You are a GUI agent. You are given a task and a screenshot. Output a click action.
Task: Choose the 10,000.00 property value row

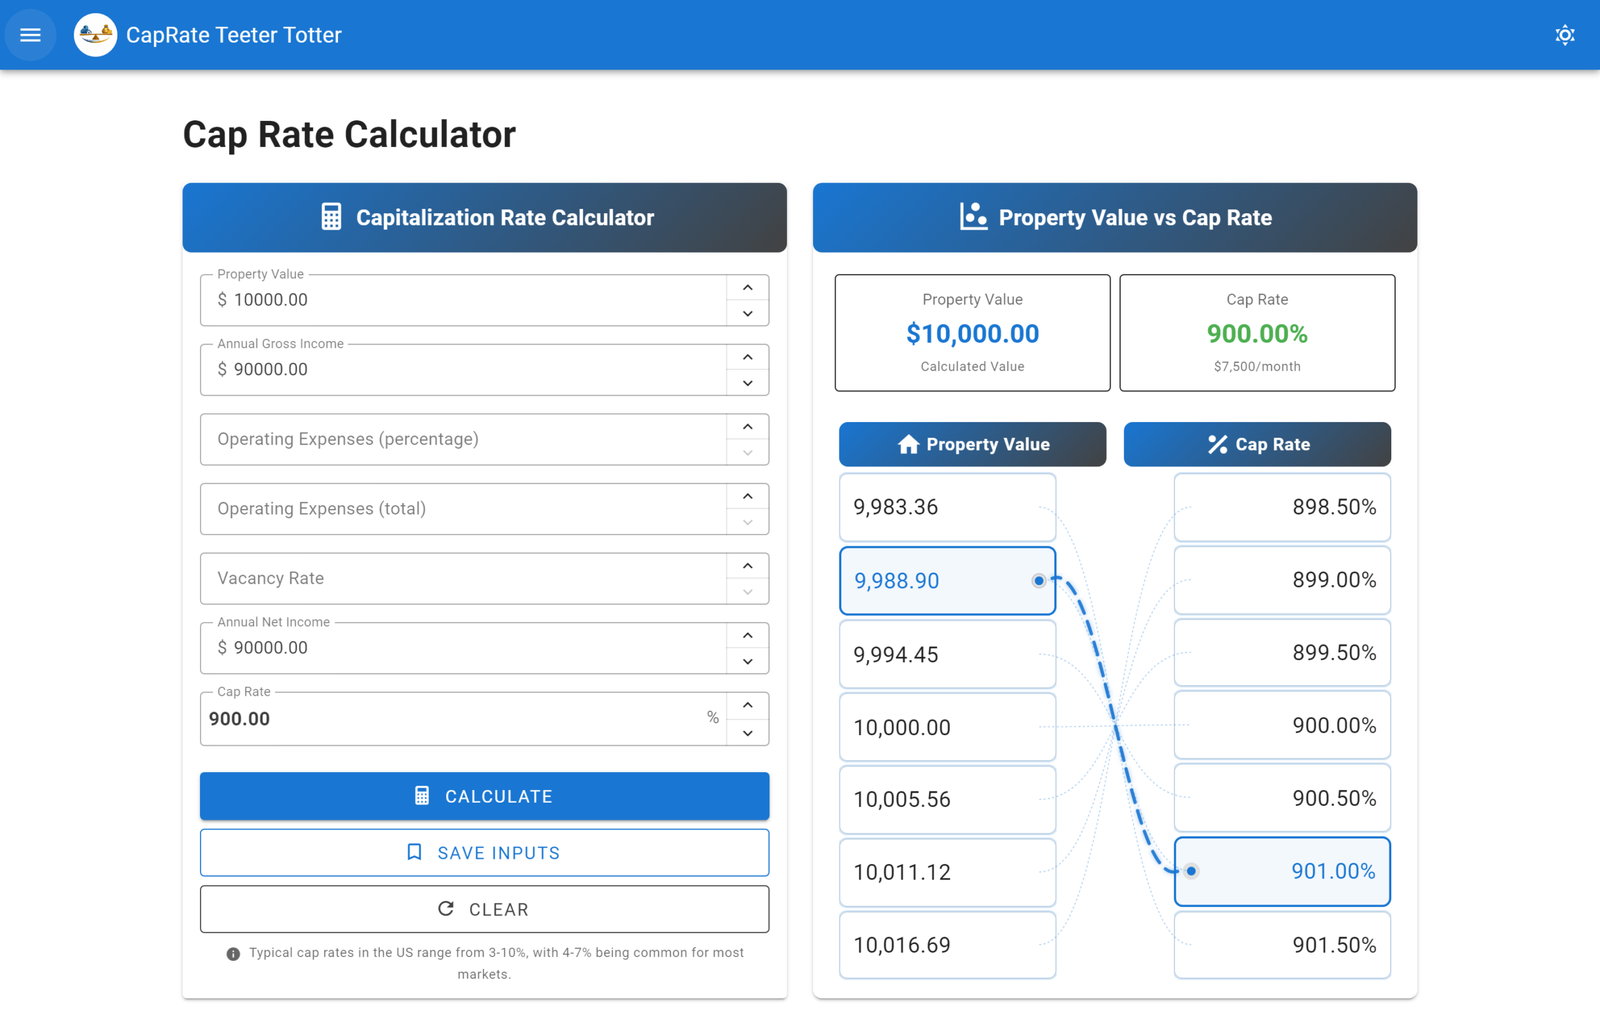point(947,727)
